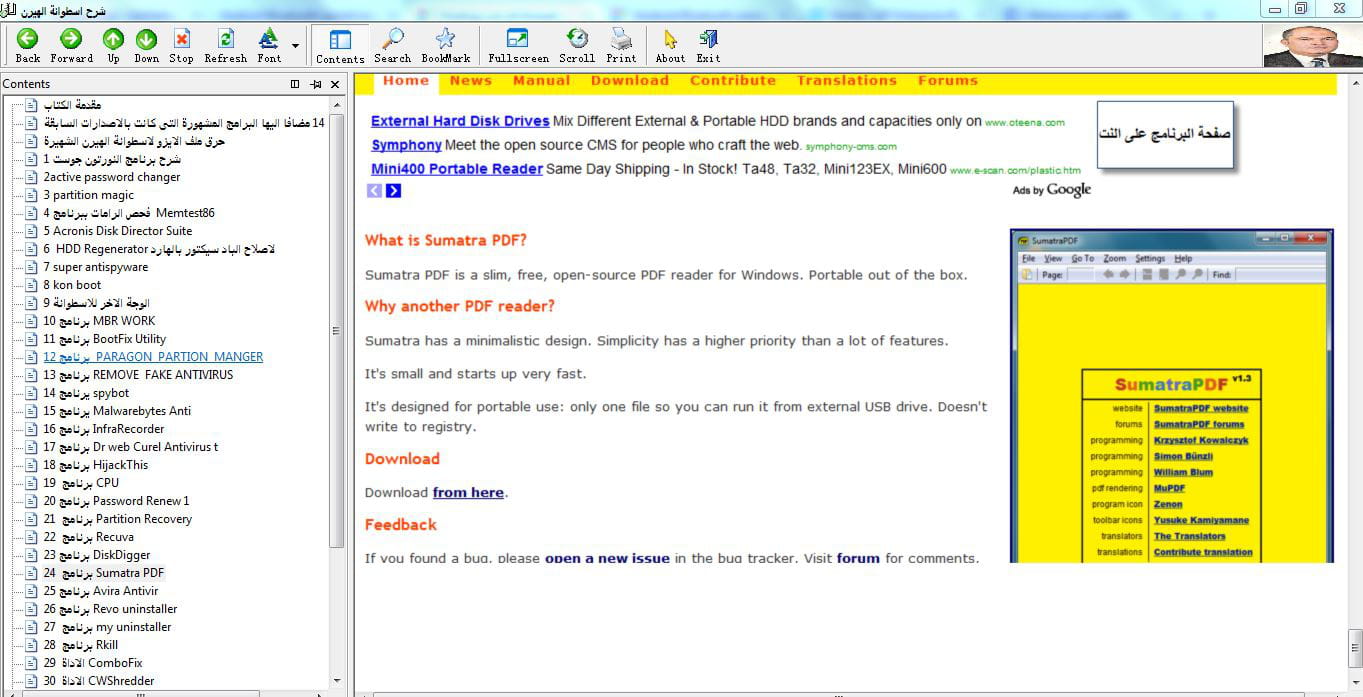Select '7 super antispyware' tree item
This screenshot has width=1363, height=697.
click(95, 267)
